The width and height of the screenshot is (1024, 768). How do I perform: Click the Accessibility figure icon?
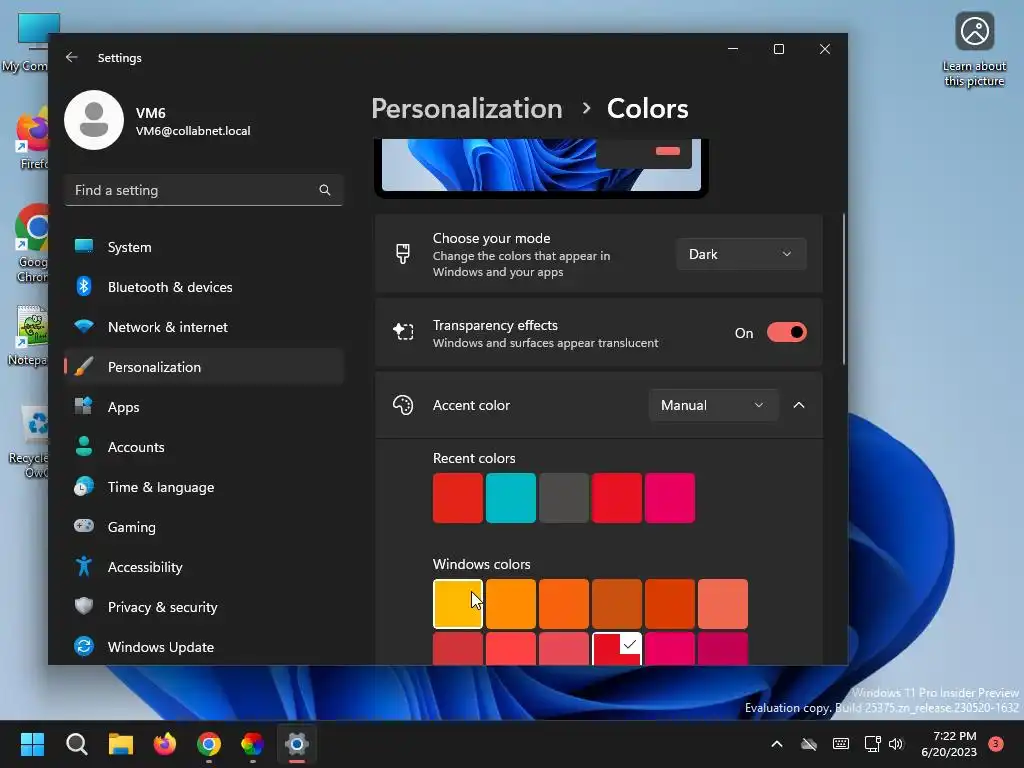pos(84,566)
